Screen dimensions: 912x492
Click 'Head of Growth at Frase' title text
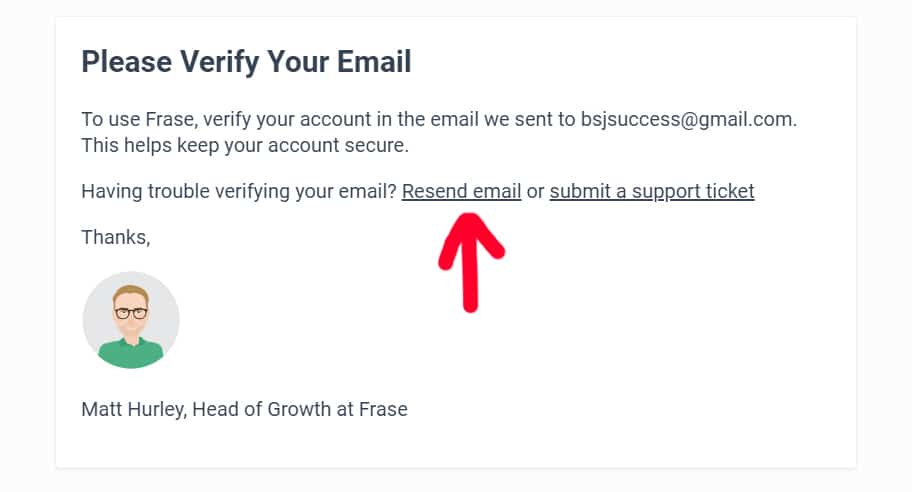(300, 409)
